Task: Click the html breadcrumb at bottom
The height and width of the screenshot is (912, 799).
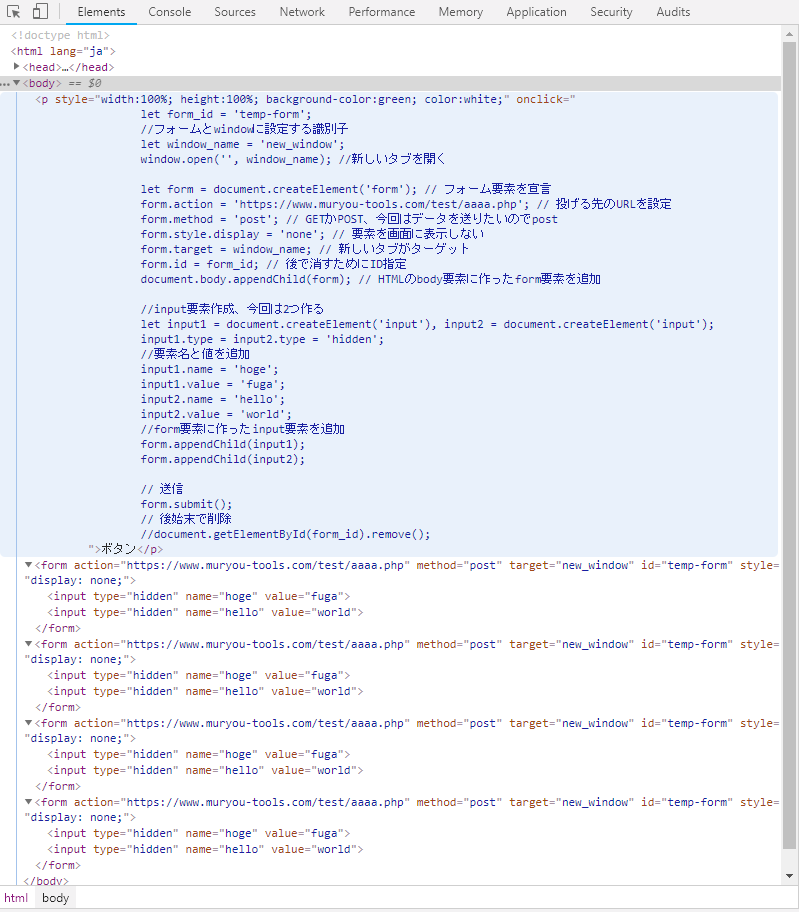Action: [16, 898]
